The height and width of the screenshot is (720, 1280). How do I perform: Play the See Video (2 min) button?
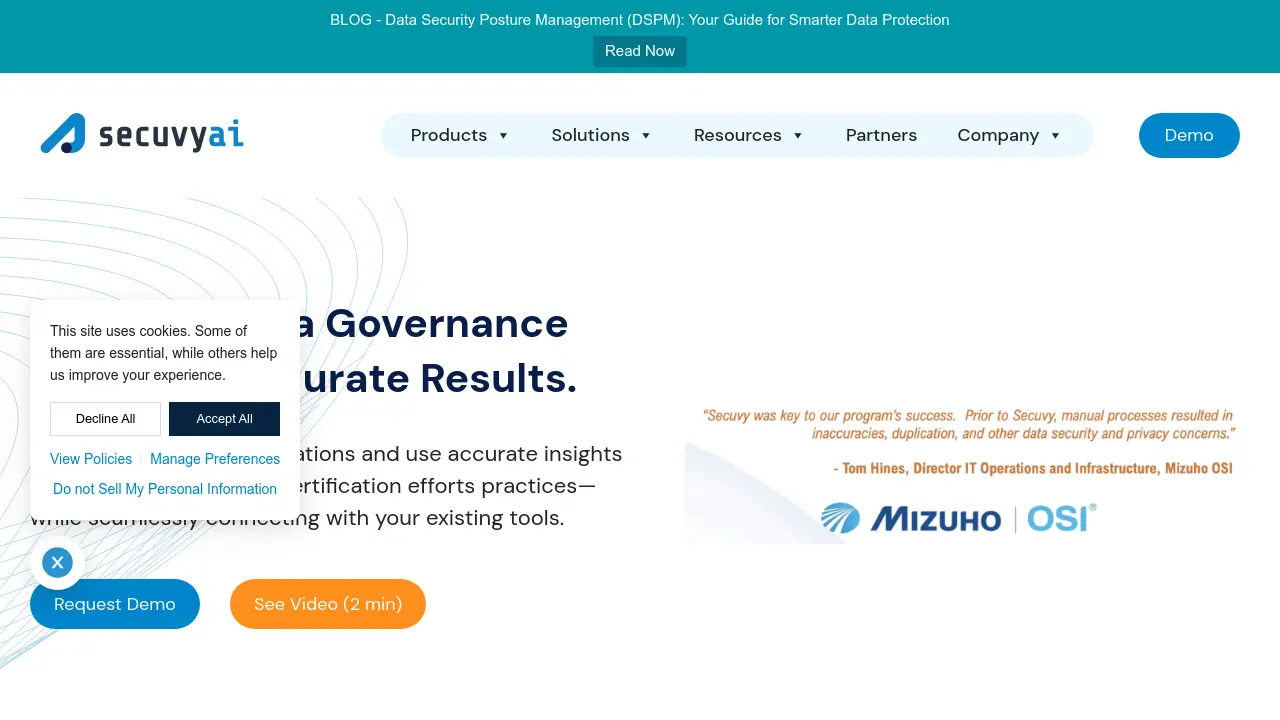point(328,604)
